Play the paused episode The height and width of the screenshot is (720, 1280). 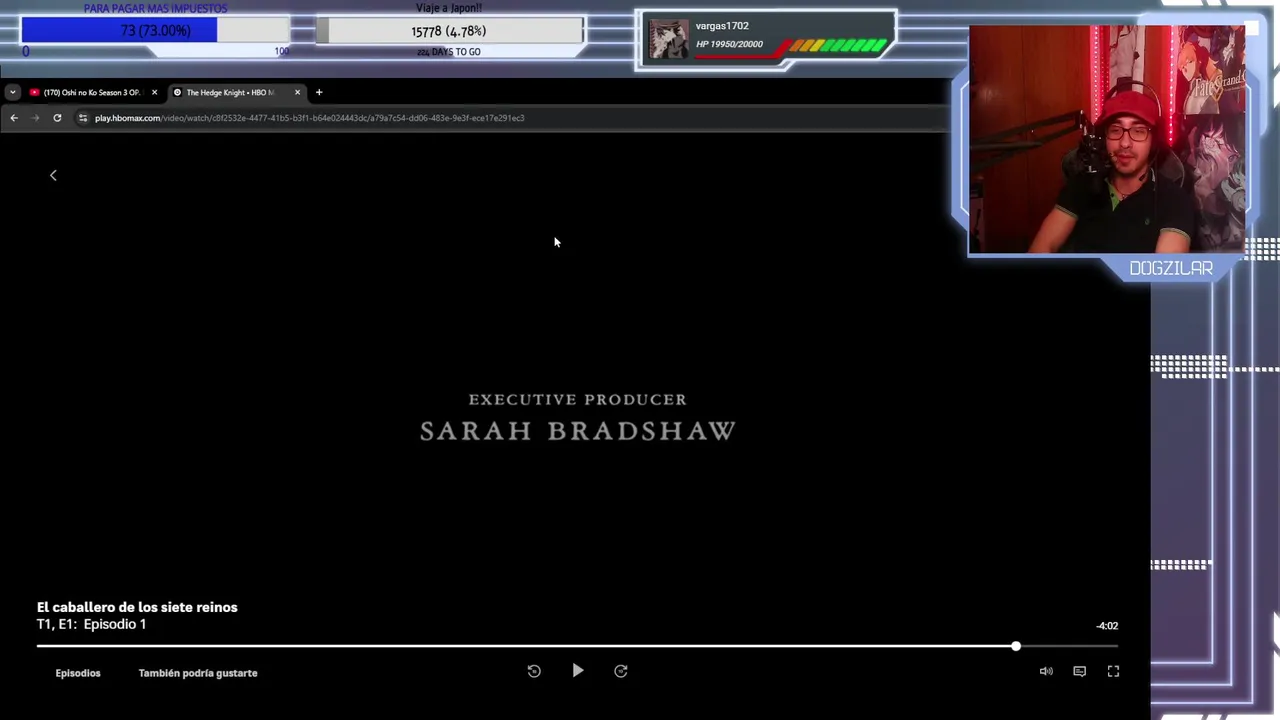[x=578, y=671]
